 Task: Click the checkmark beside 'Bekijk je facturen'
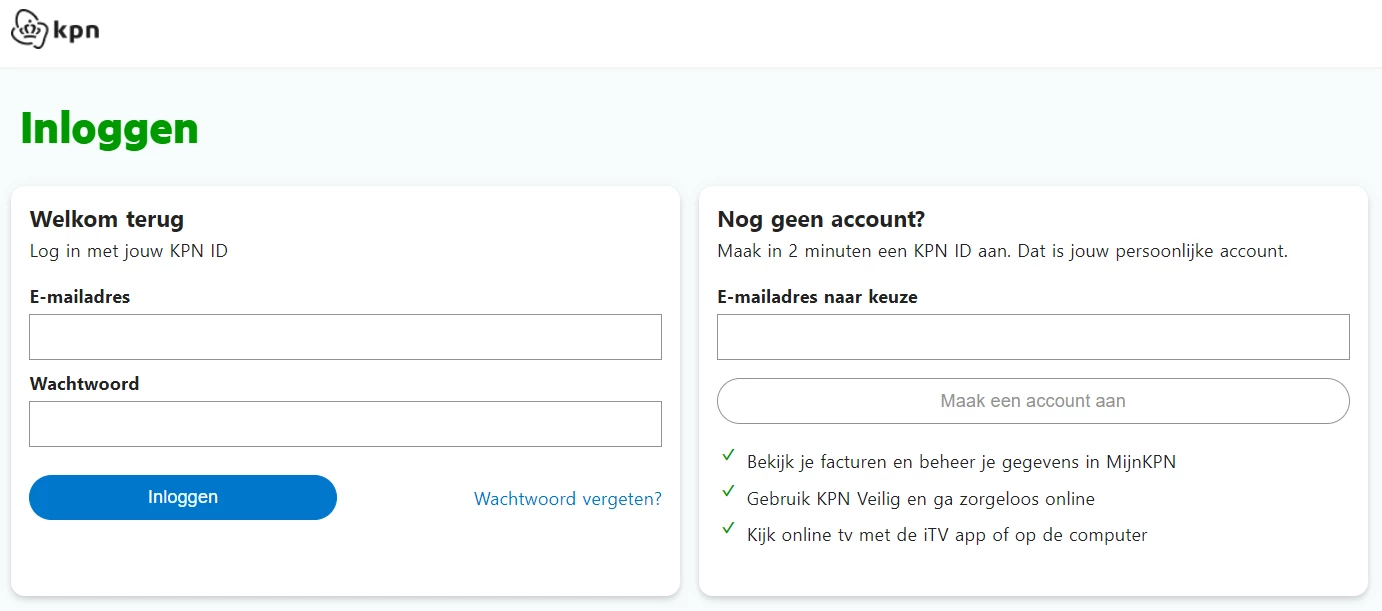pyautogui.click(x=728, y=456)
